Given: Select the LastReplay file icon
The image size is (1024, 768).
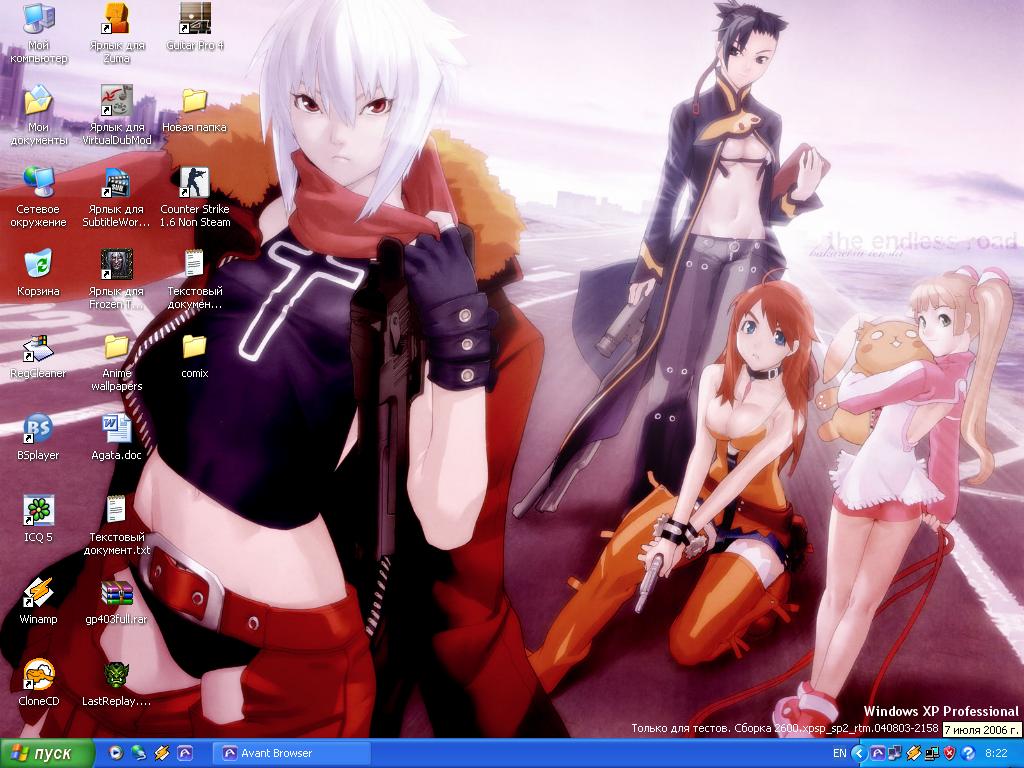Looking at the screenshot, I should [116, 675].
